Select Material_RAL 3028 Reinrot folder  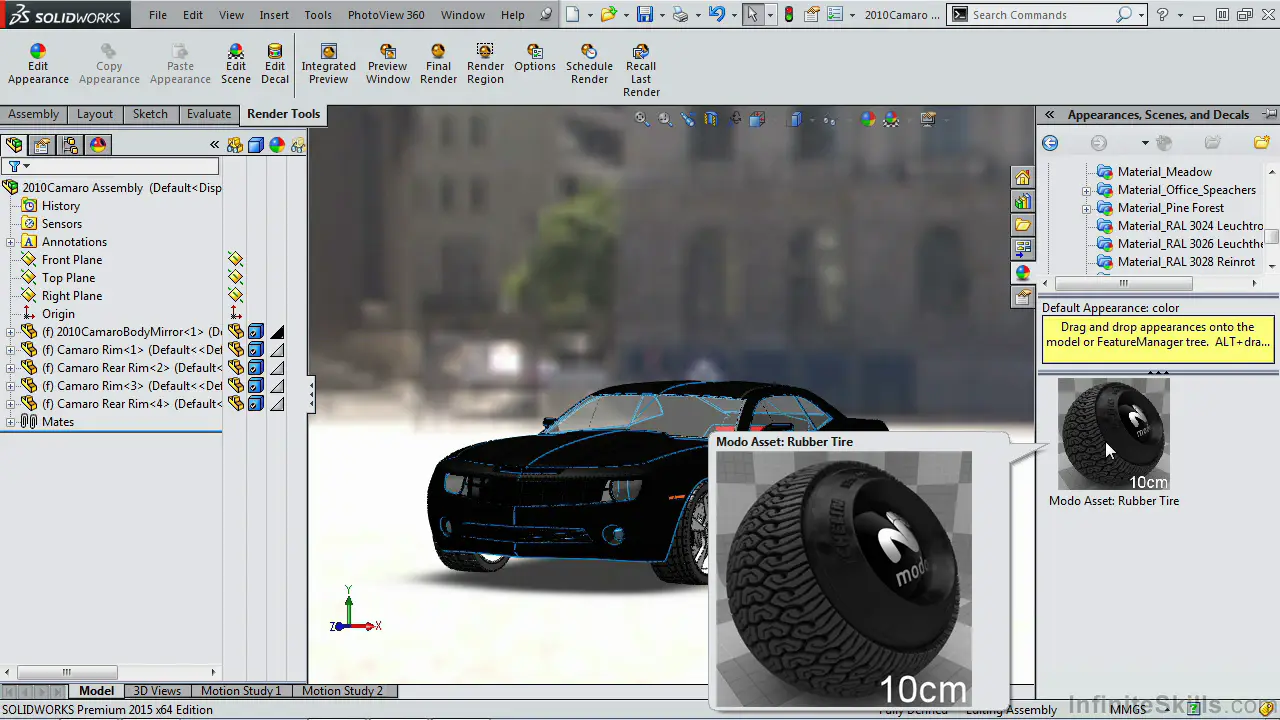point(1186,262)
